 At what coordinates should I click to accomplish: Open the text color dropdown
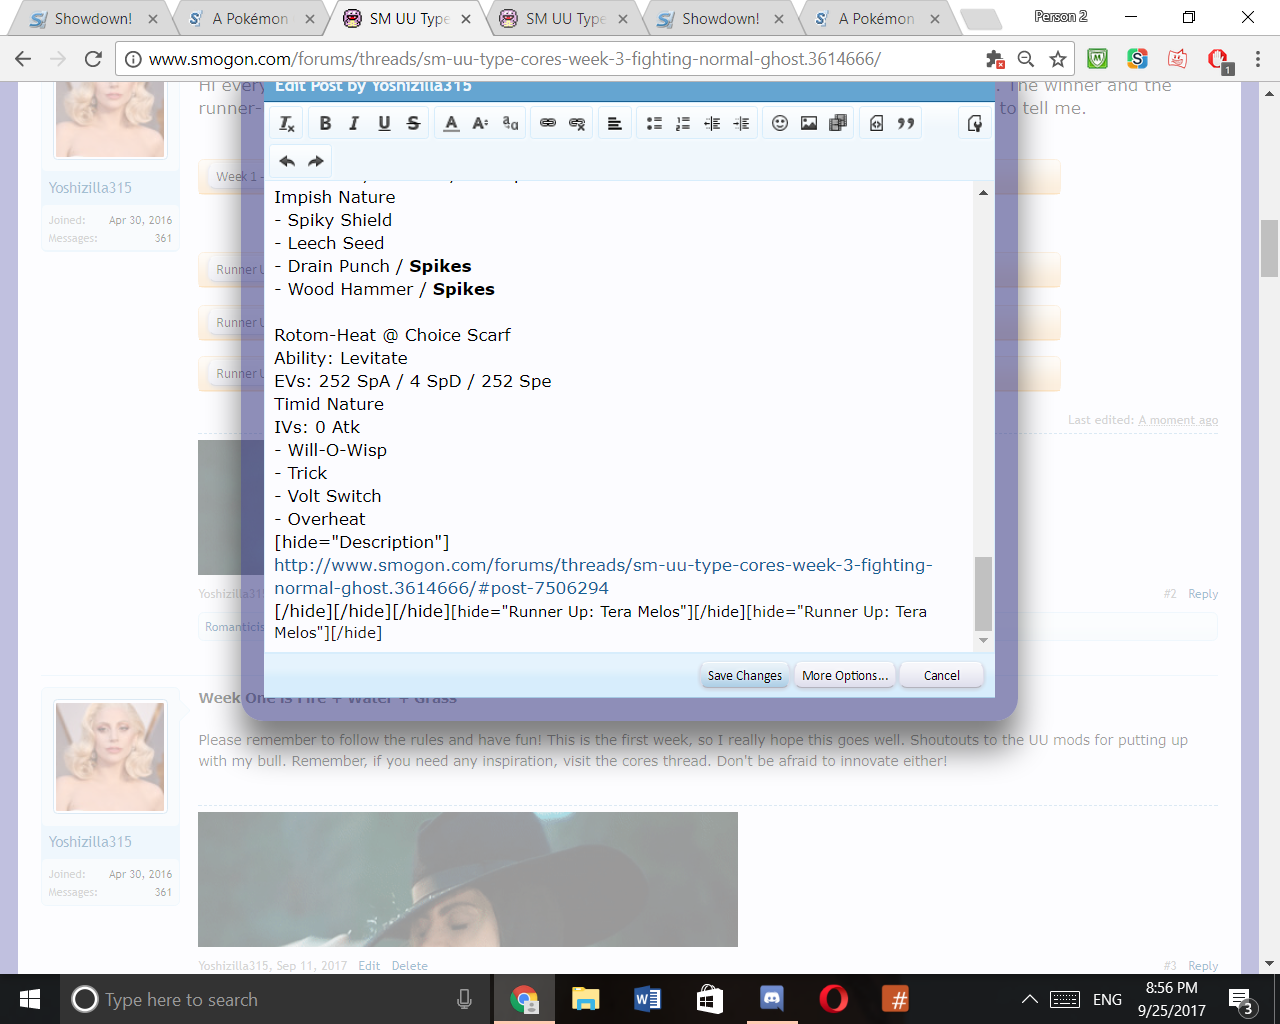451,123
